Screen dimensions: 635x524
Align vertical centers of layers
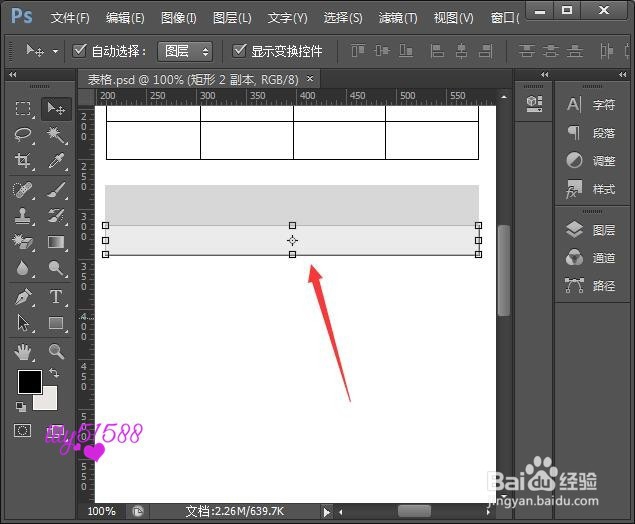tap(382, 51)
